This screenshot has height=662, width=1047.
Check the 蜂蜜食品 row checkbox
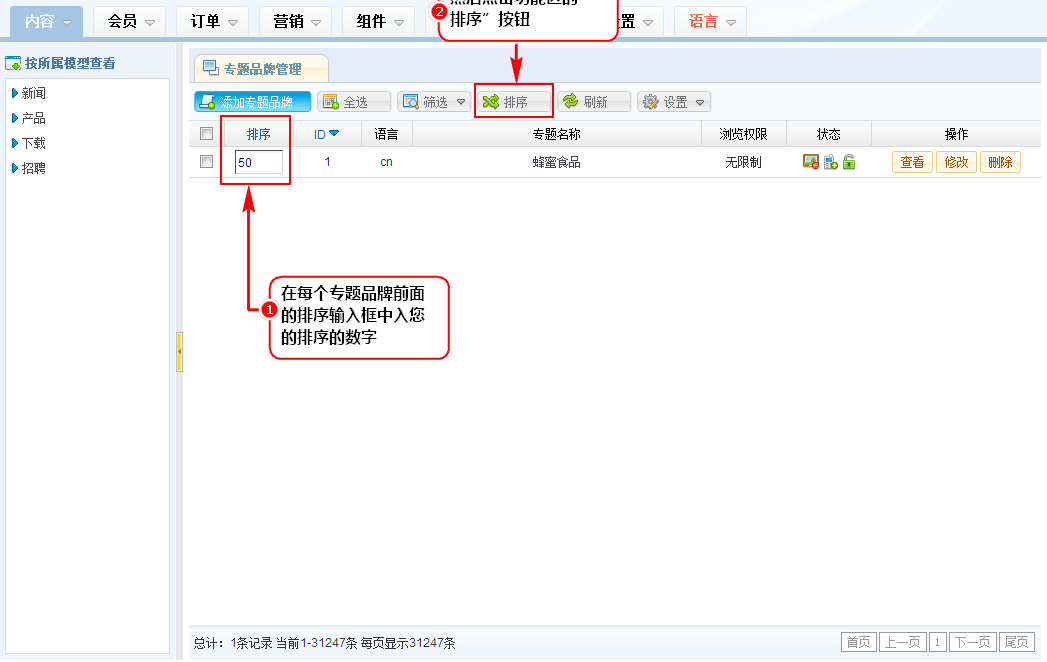point(206,161)
